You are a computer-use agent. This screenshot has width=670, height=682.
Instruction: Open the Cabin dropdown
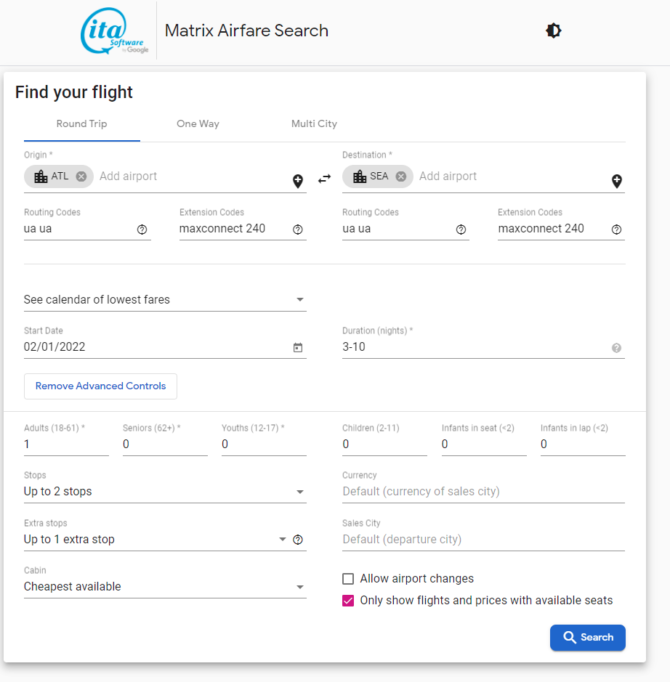165,587
